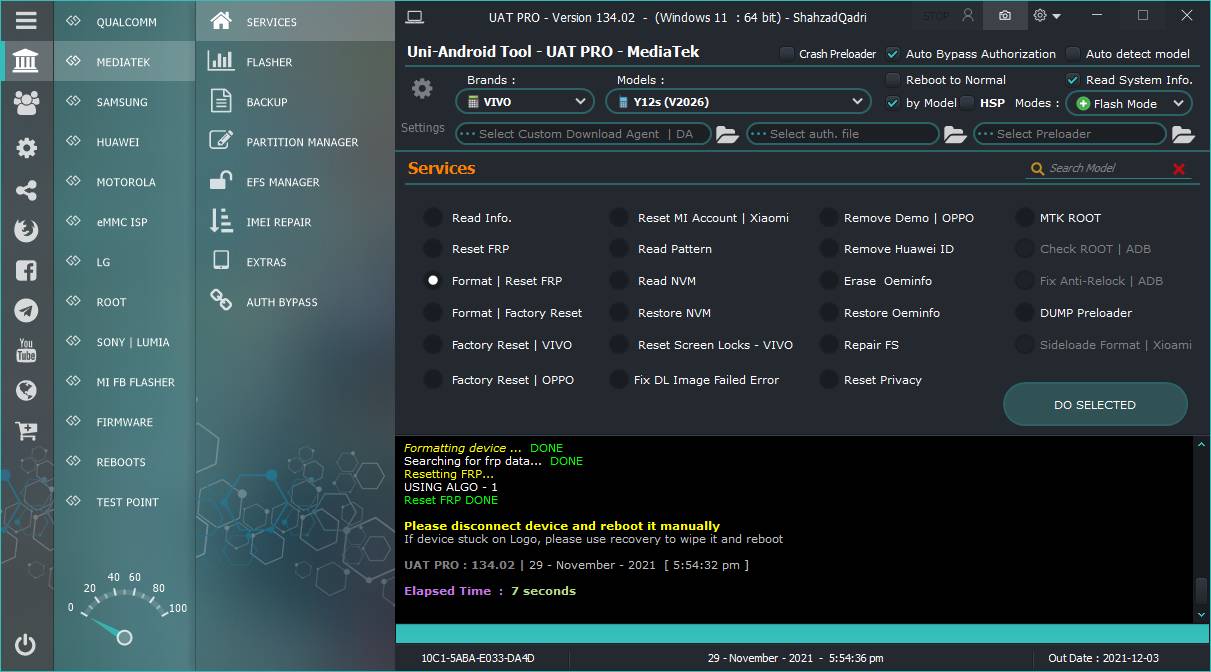Screen dimensions: 1211x672
Task: Switch to QUALCOMM section
Action: 125,22
